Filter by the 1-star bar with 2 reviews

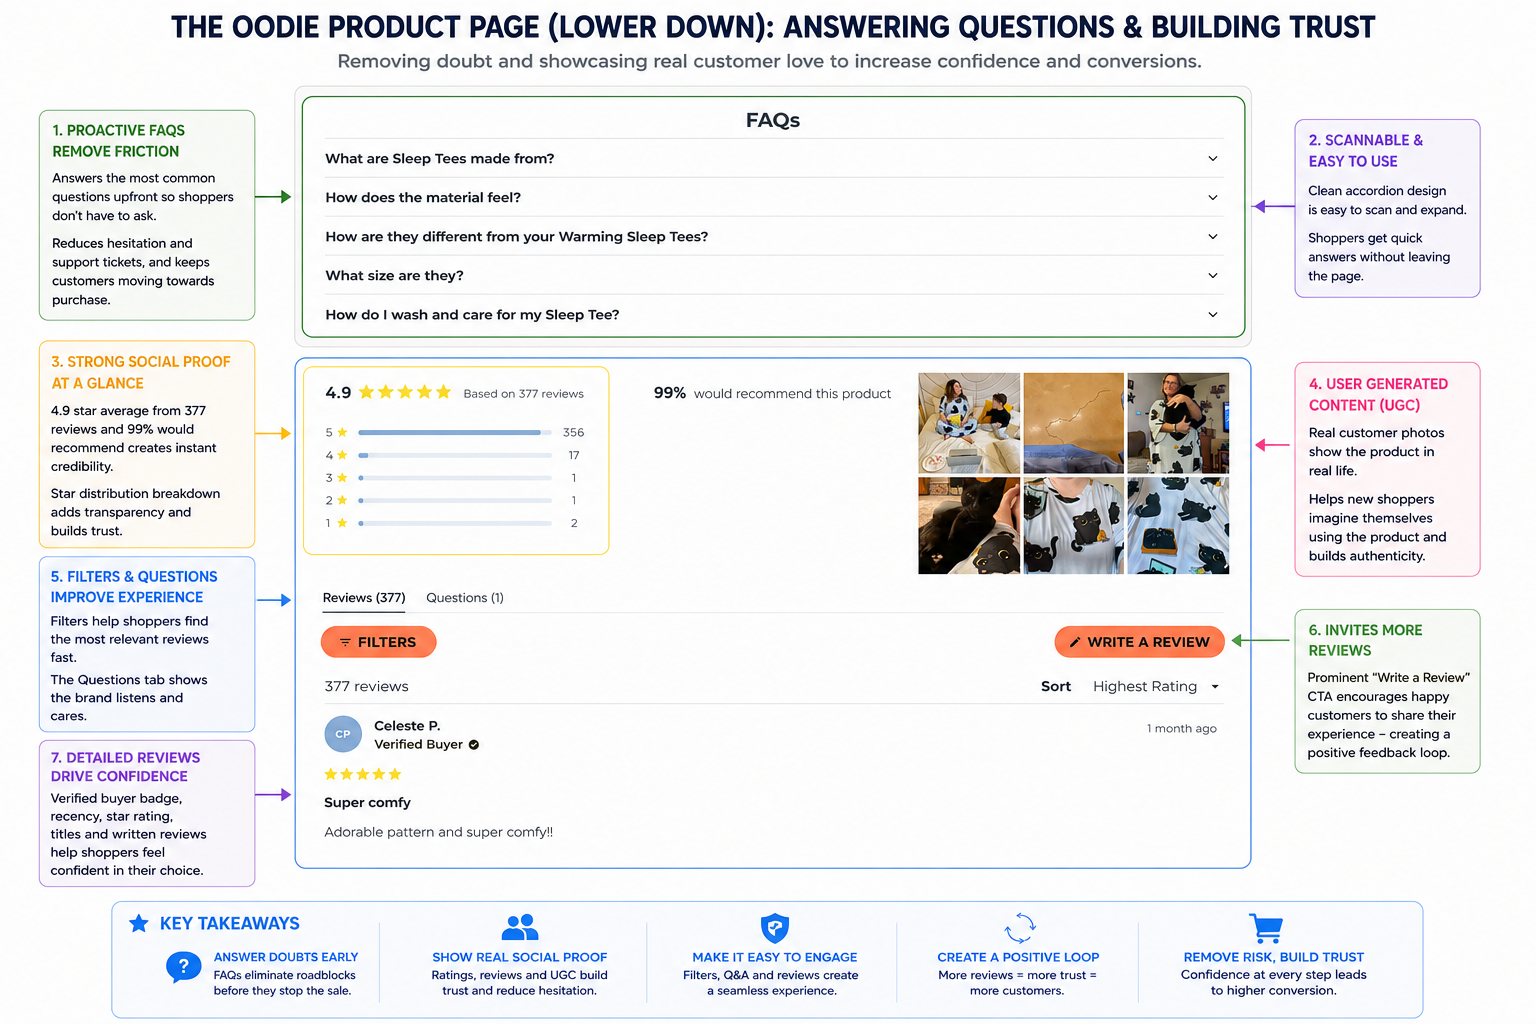pos(455,523)
